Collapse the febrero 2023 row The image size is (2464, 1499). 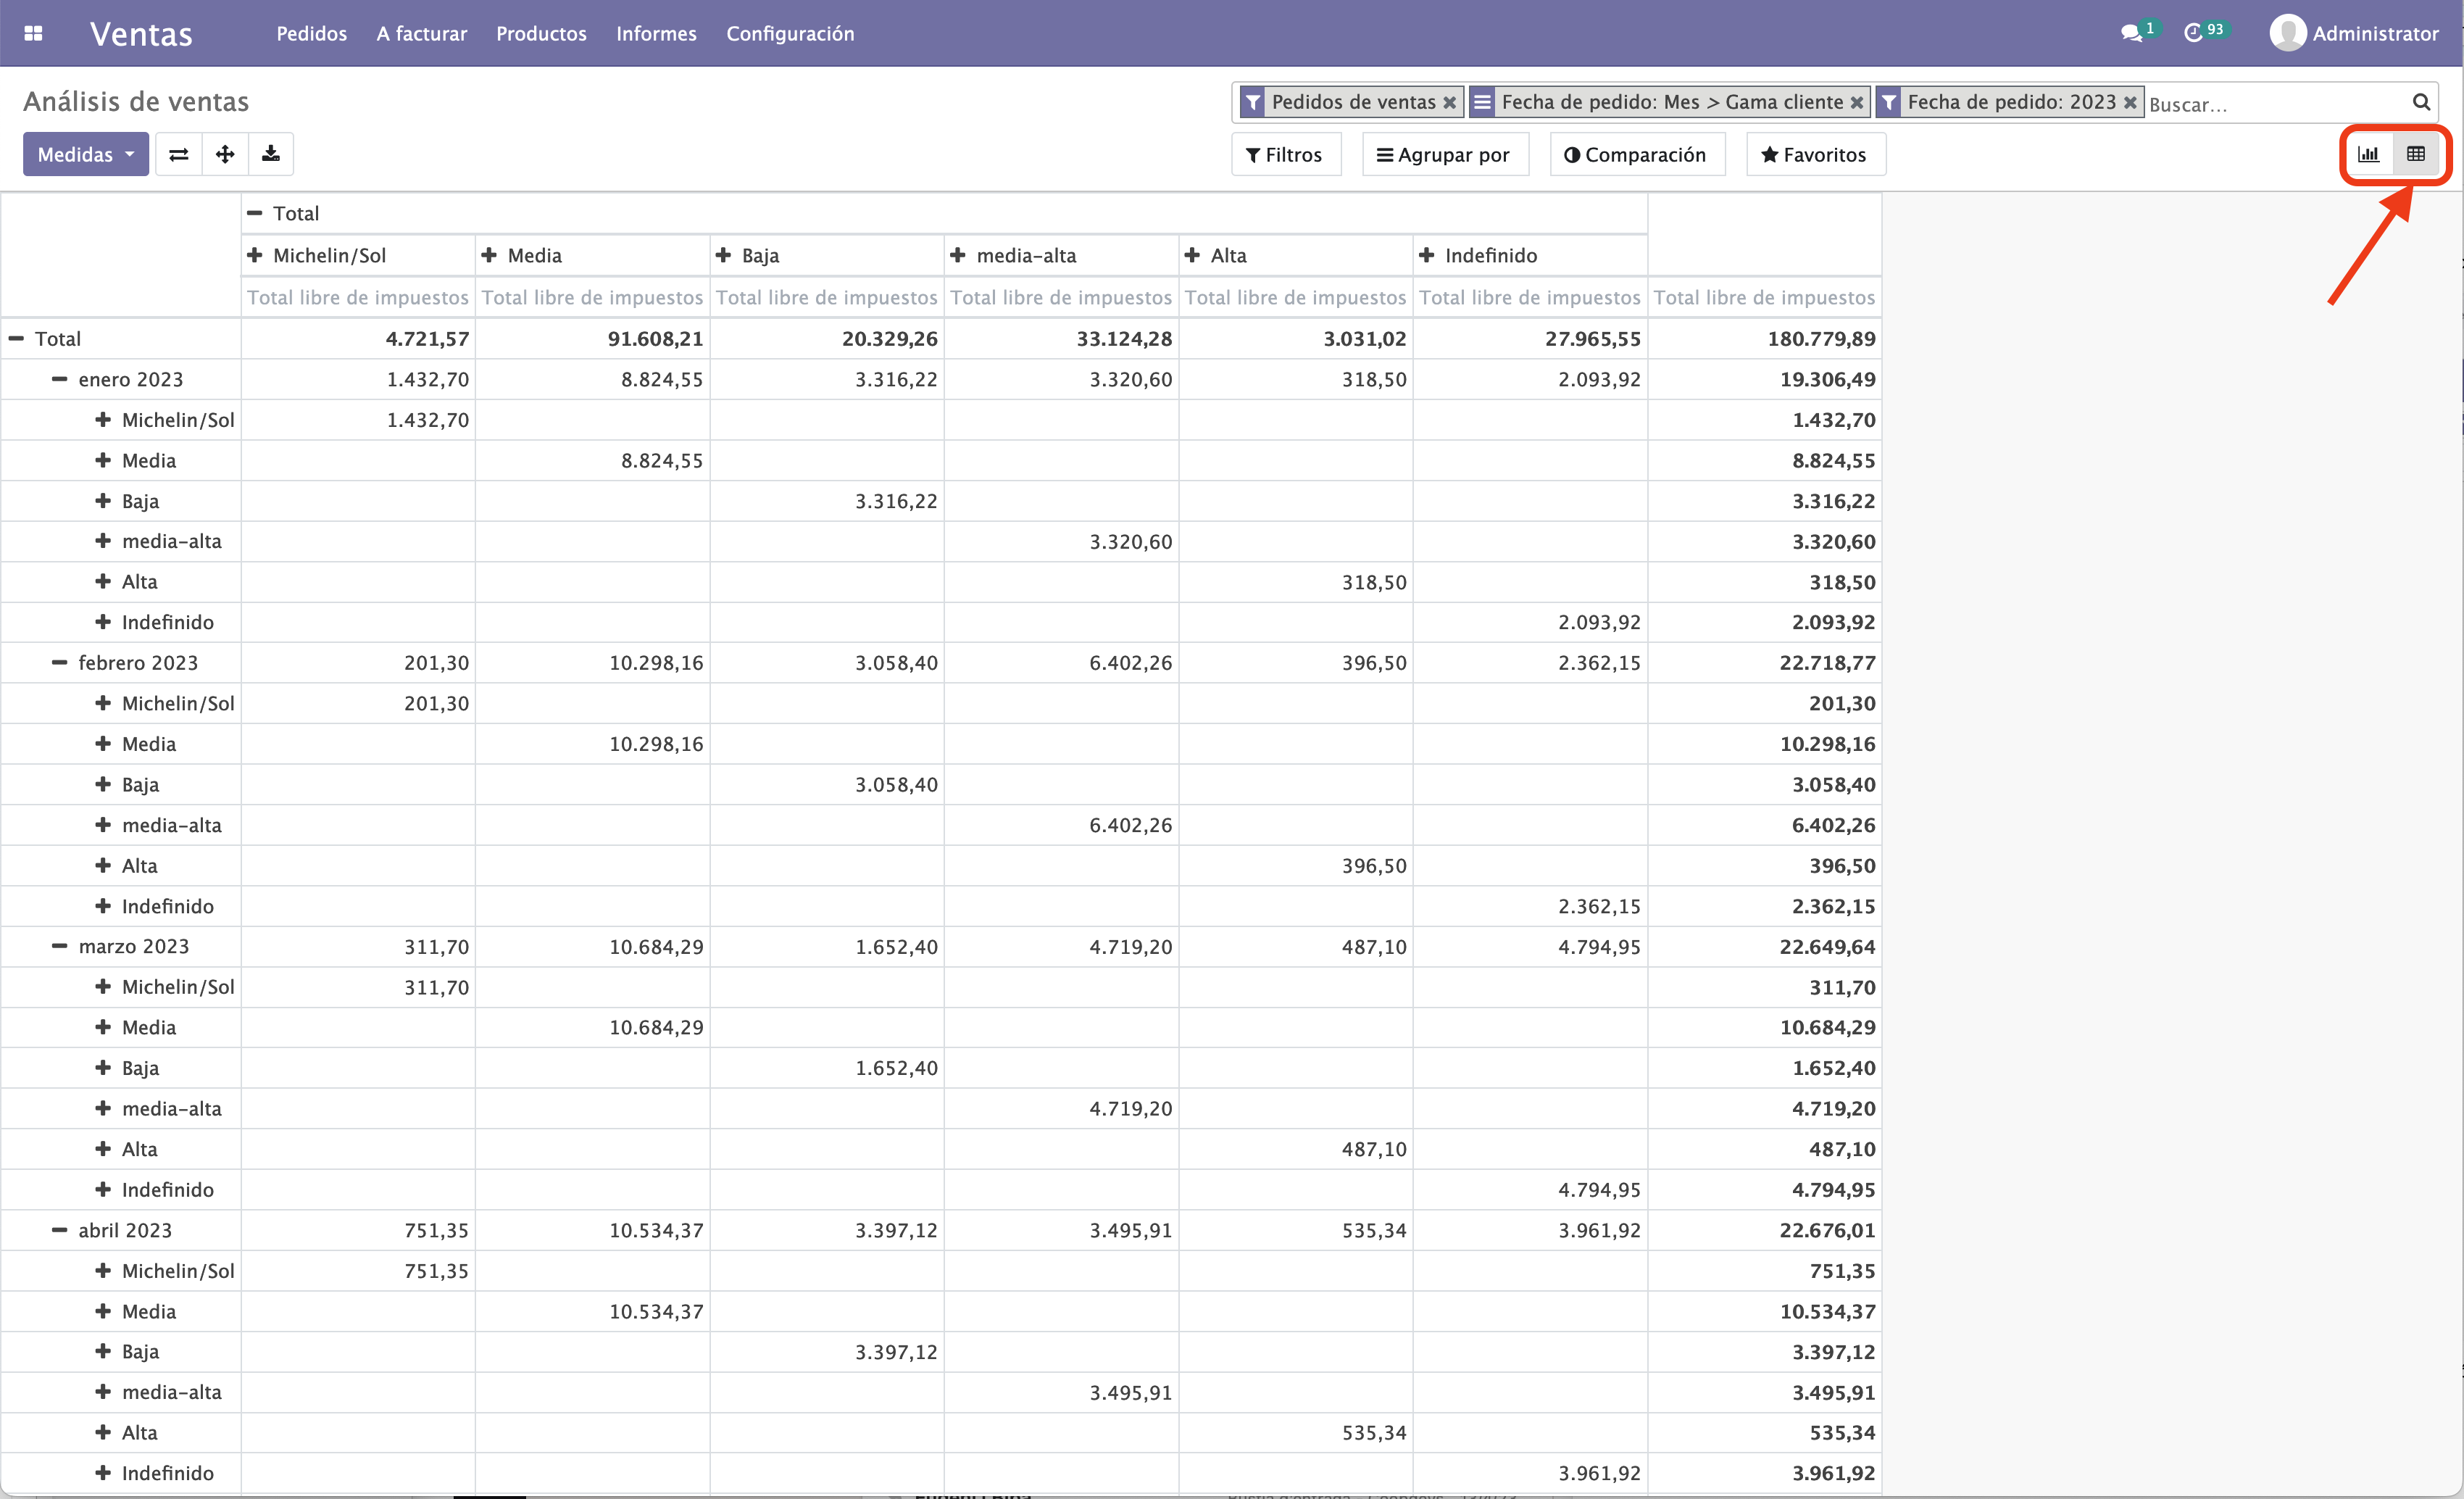click(121, 662)
